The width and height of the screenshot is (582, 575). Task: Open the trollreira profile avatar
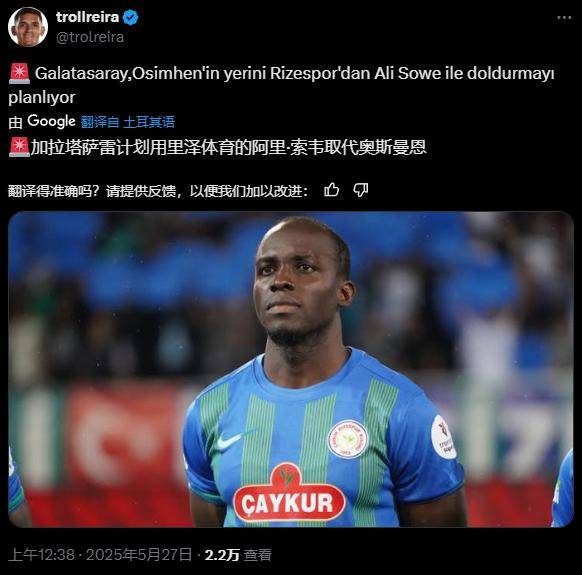point(28,27)
